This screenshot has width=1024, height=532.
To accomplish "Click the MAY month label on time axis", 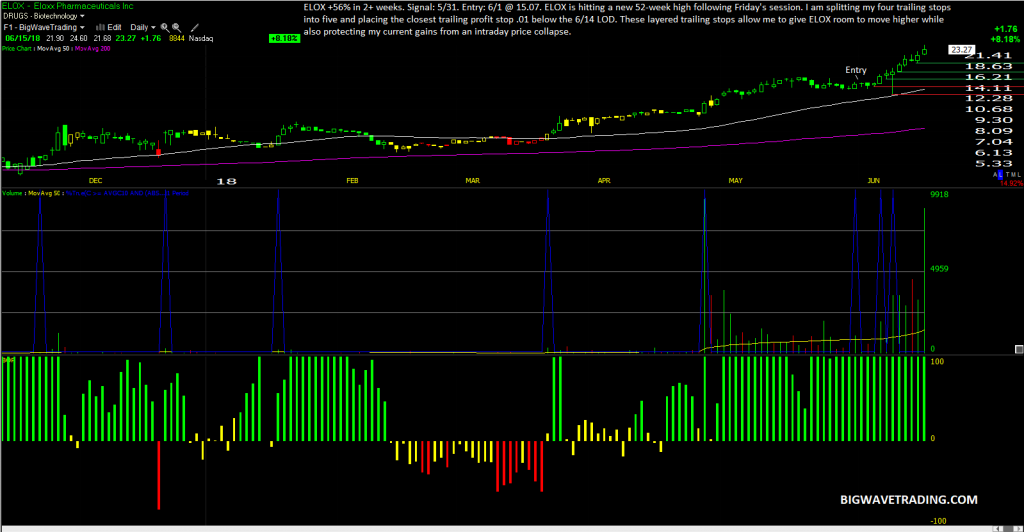I will [x=735, y=180].
